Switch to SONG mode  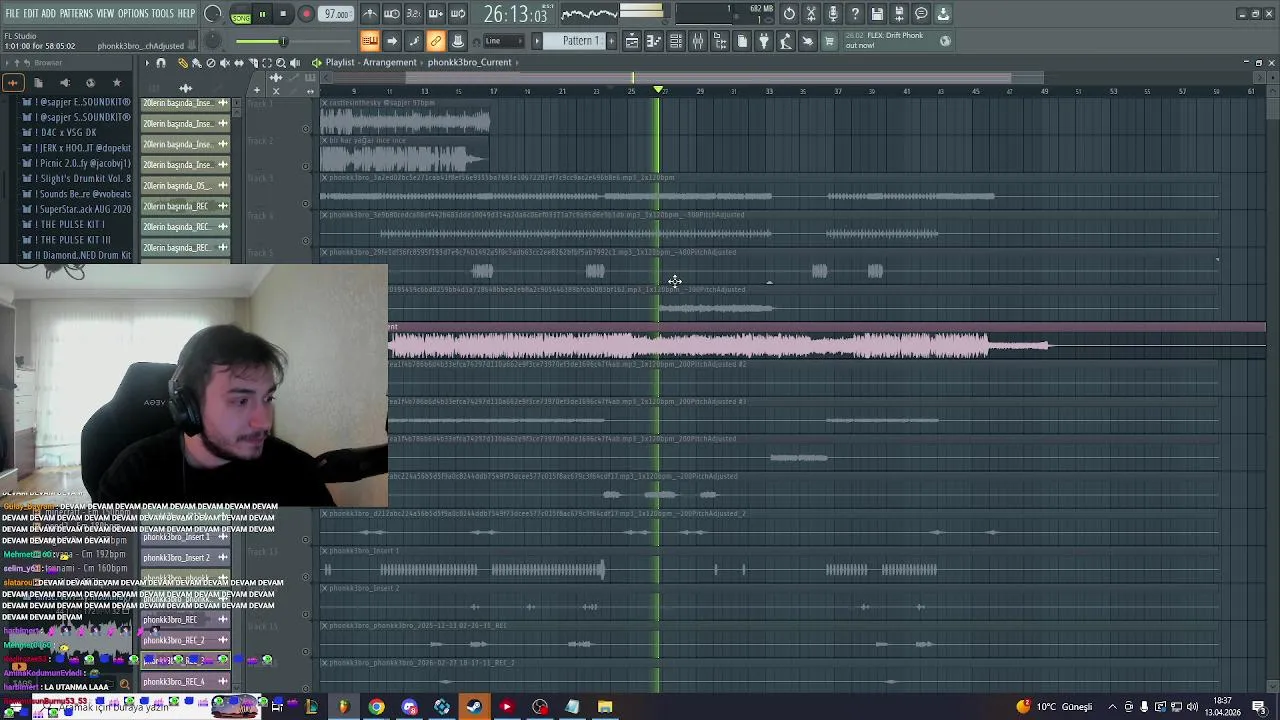tap(241, 18)
